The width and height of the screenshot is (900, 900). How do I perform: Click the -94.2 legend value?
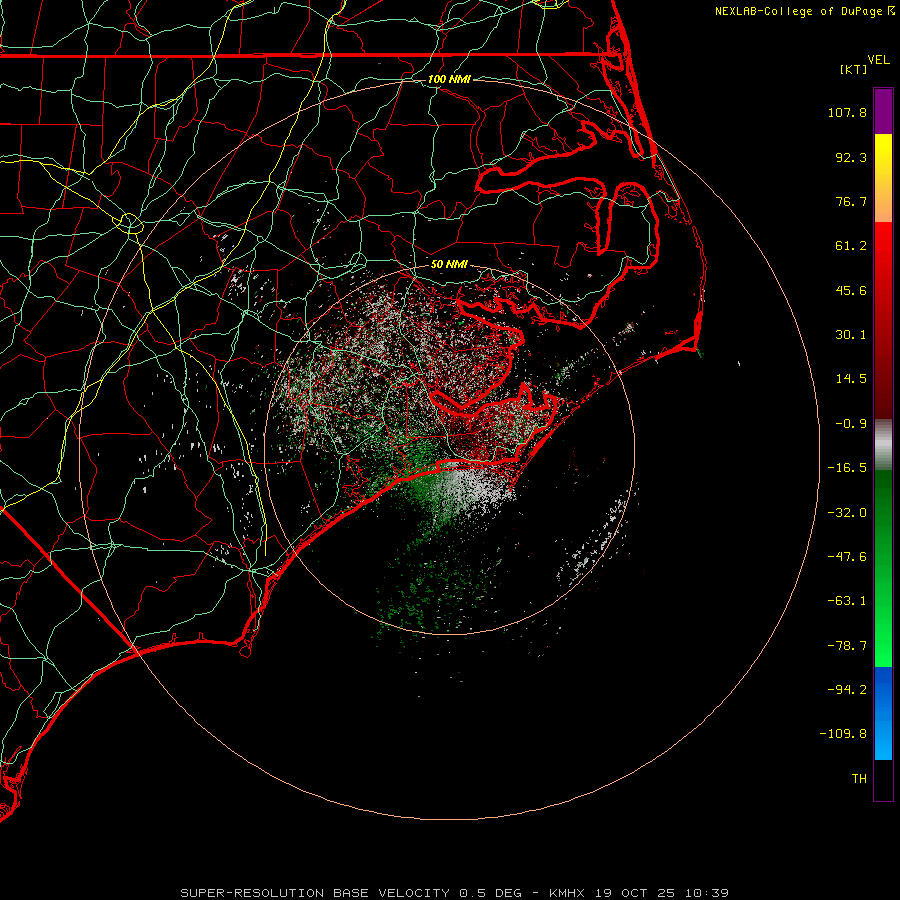point(847,689)
